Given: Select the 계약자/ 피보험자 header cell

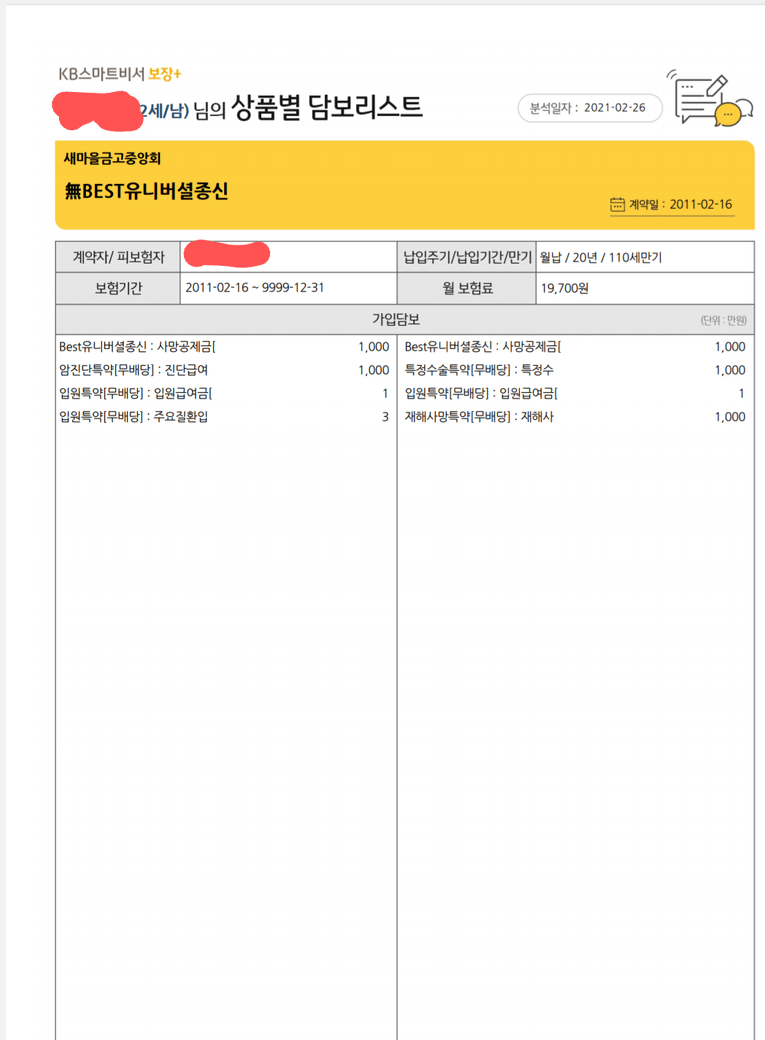Looking at the screenshot, I should tap(118, 257).
